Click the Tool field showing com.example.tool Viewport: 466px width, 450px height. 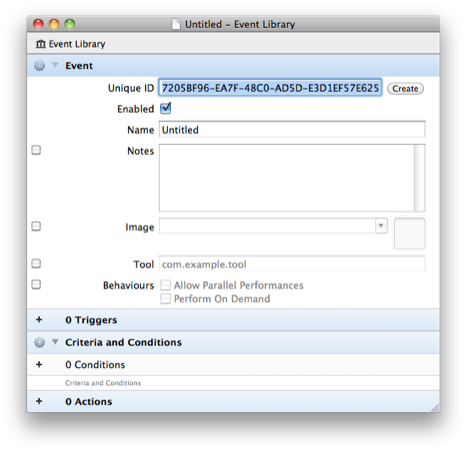292,264
